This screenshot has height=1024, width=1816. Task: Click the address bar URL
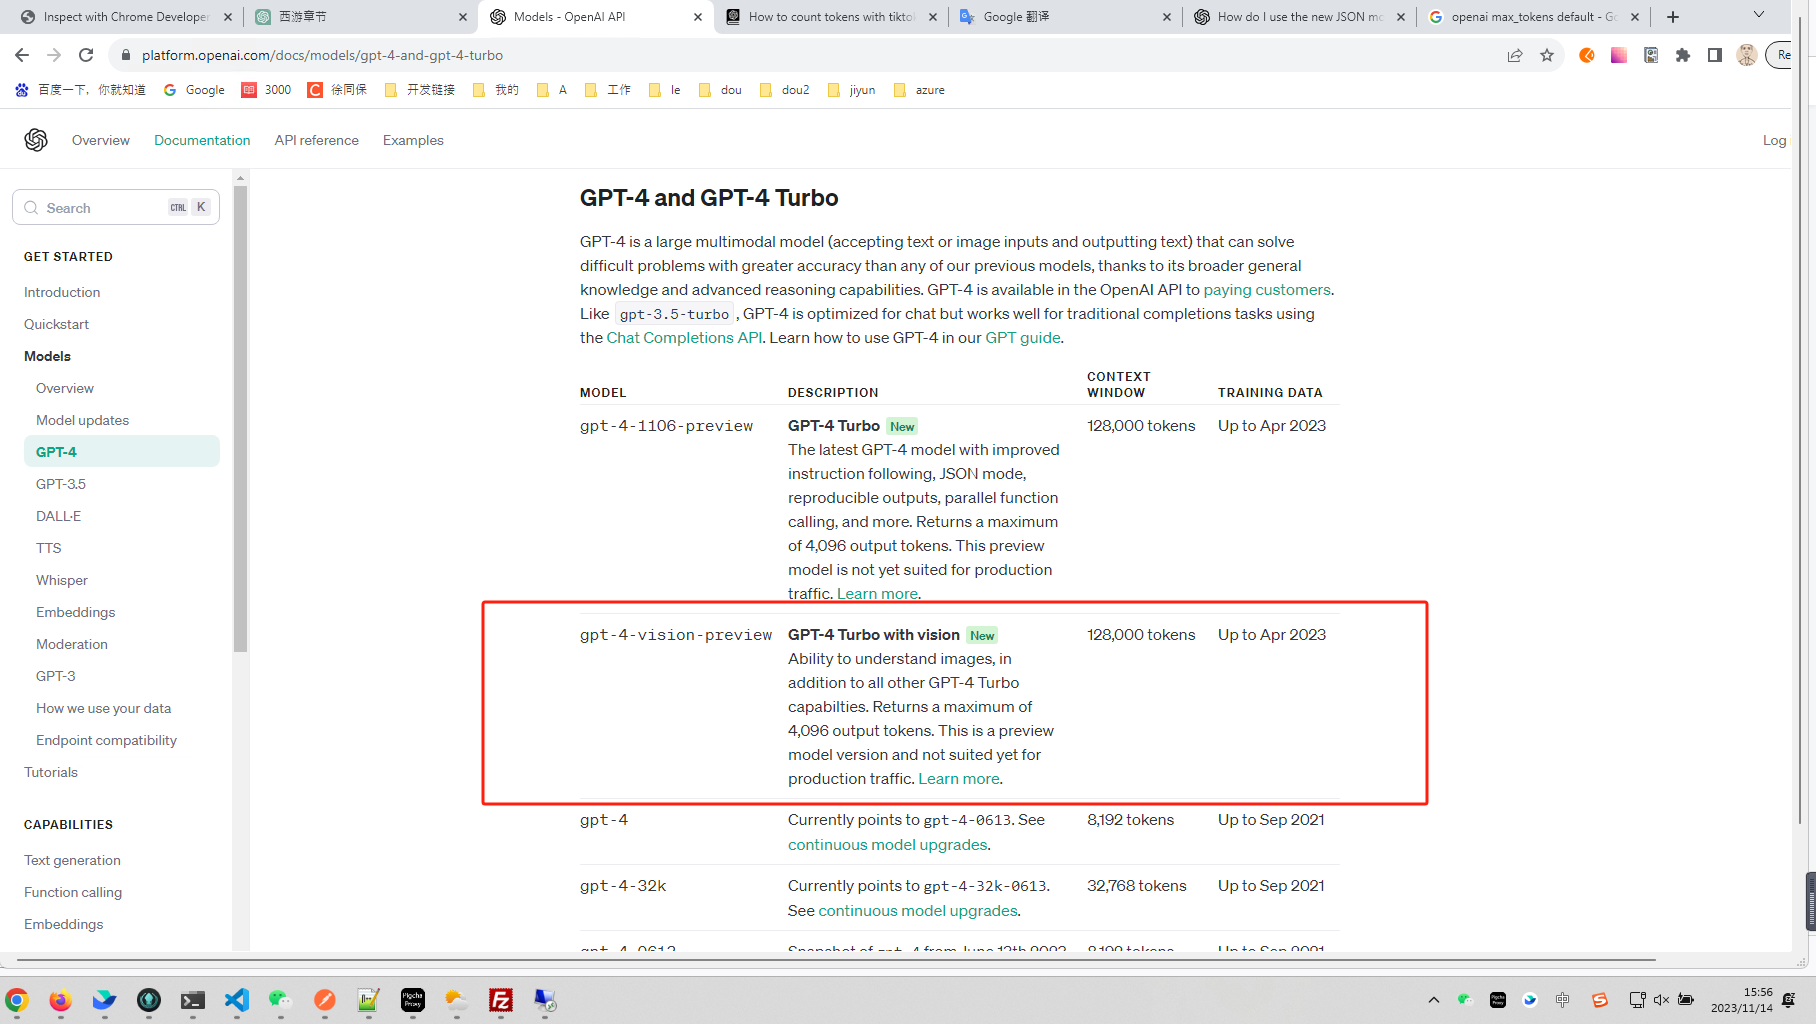pyautogui.click(x=322, y=55)
